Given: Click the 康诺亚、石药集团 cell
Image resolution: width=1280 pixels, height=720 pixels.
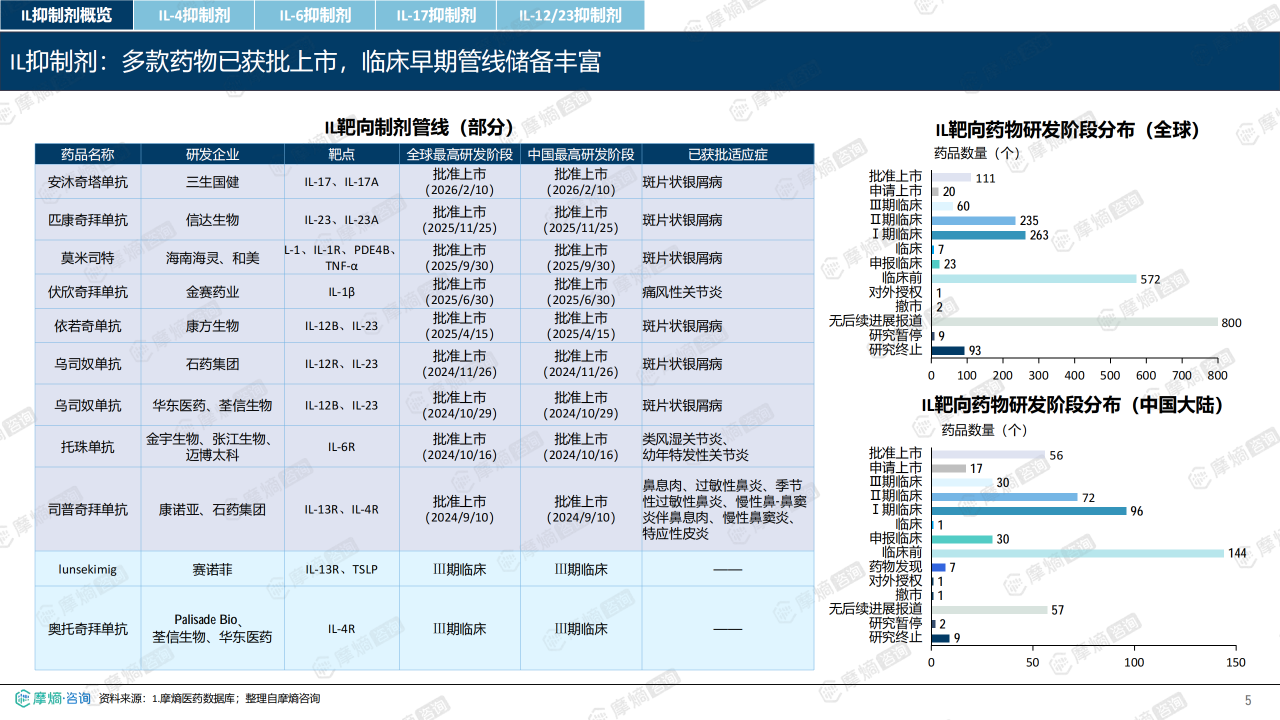Looking at the screenshot, I should point(212,509).
